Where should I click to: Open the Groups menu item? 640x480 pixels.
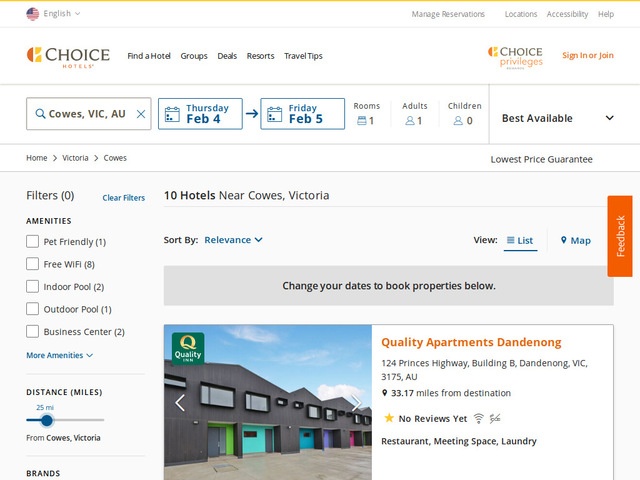click(x=194, y=56)
